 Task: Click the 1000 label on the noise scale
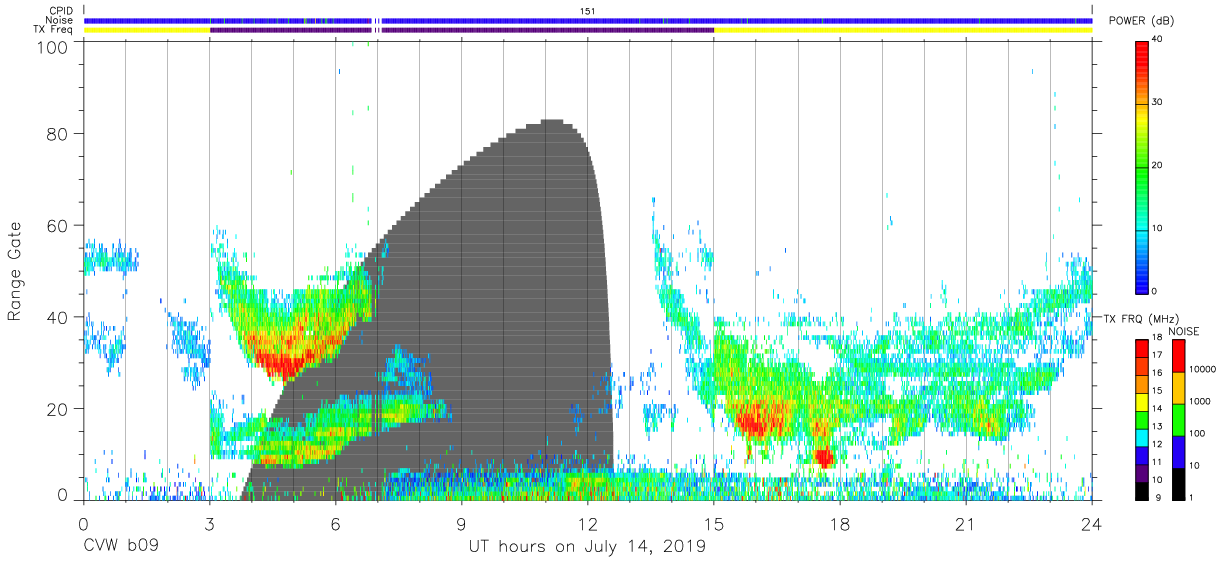pyautogui.click(x=1200, y=401)
